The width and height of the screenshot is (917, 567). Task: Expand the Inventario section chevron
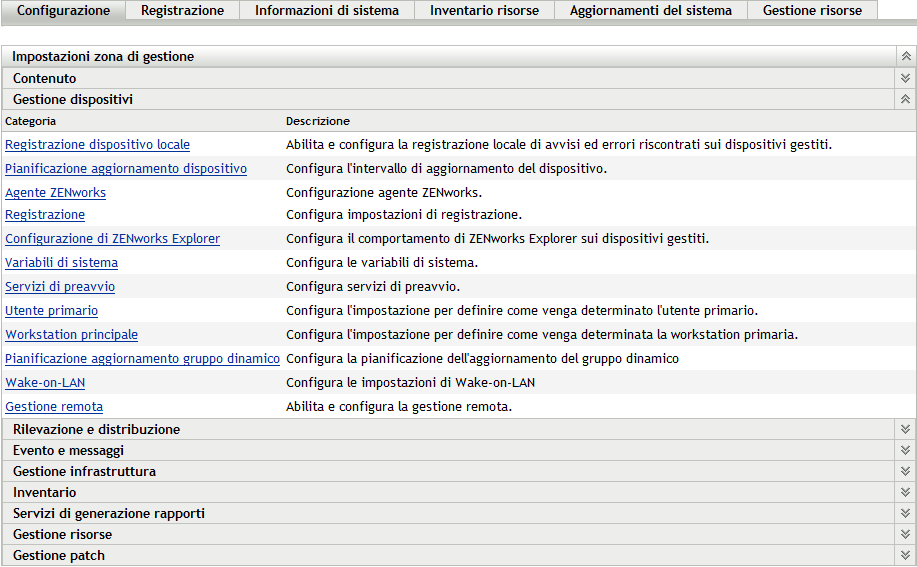point(905,492)
